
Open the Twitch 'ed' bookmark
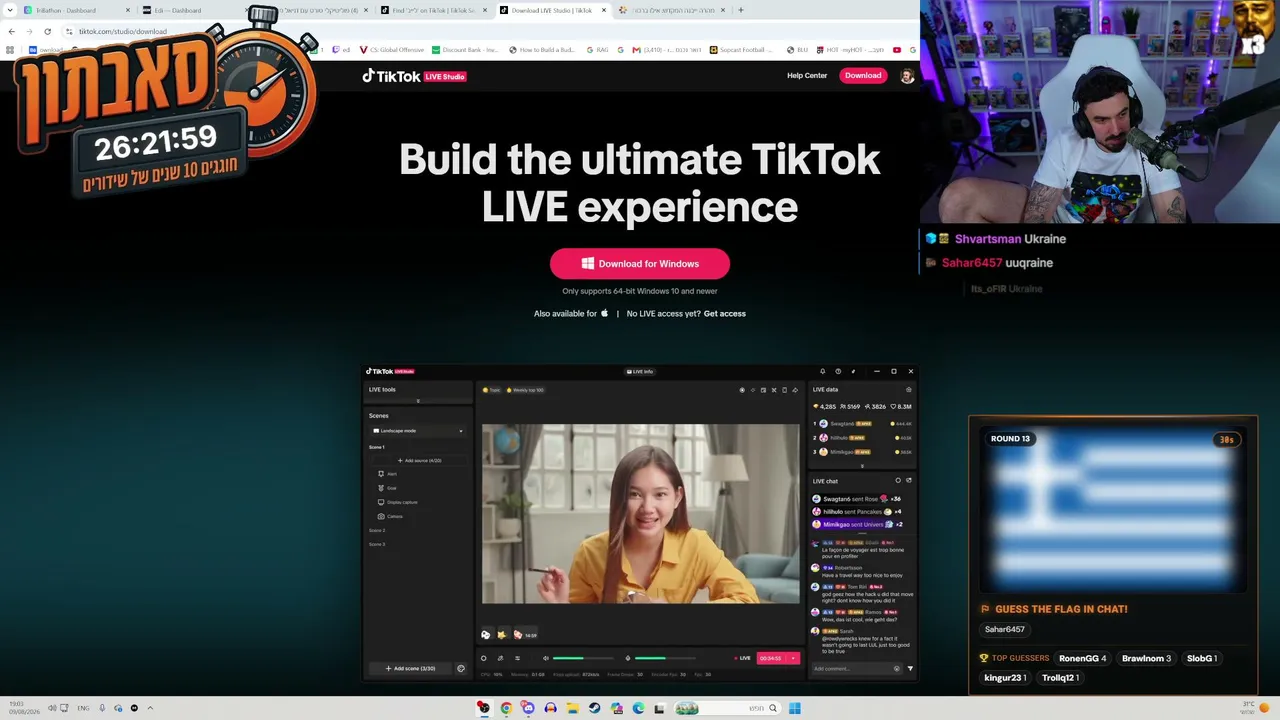[x=341, y=50]
